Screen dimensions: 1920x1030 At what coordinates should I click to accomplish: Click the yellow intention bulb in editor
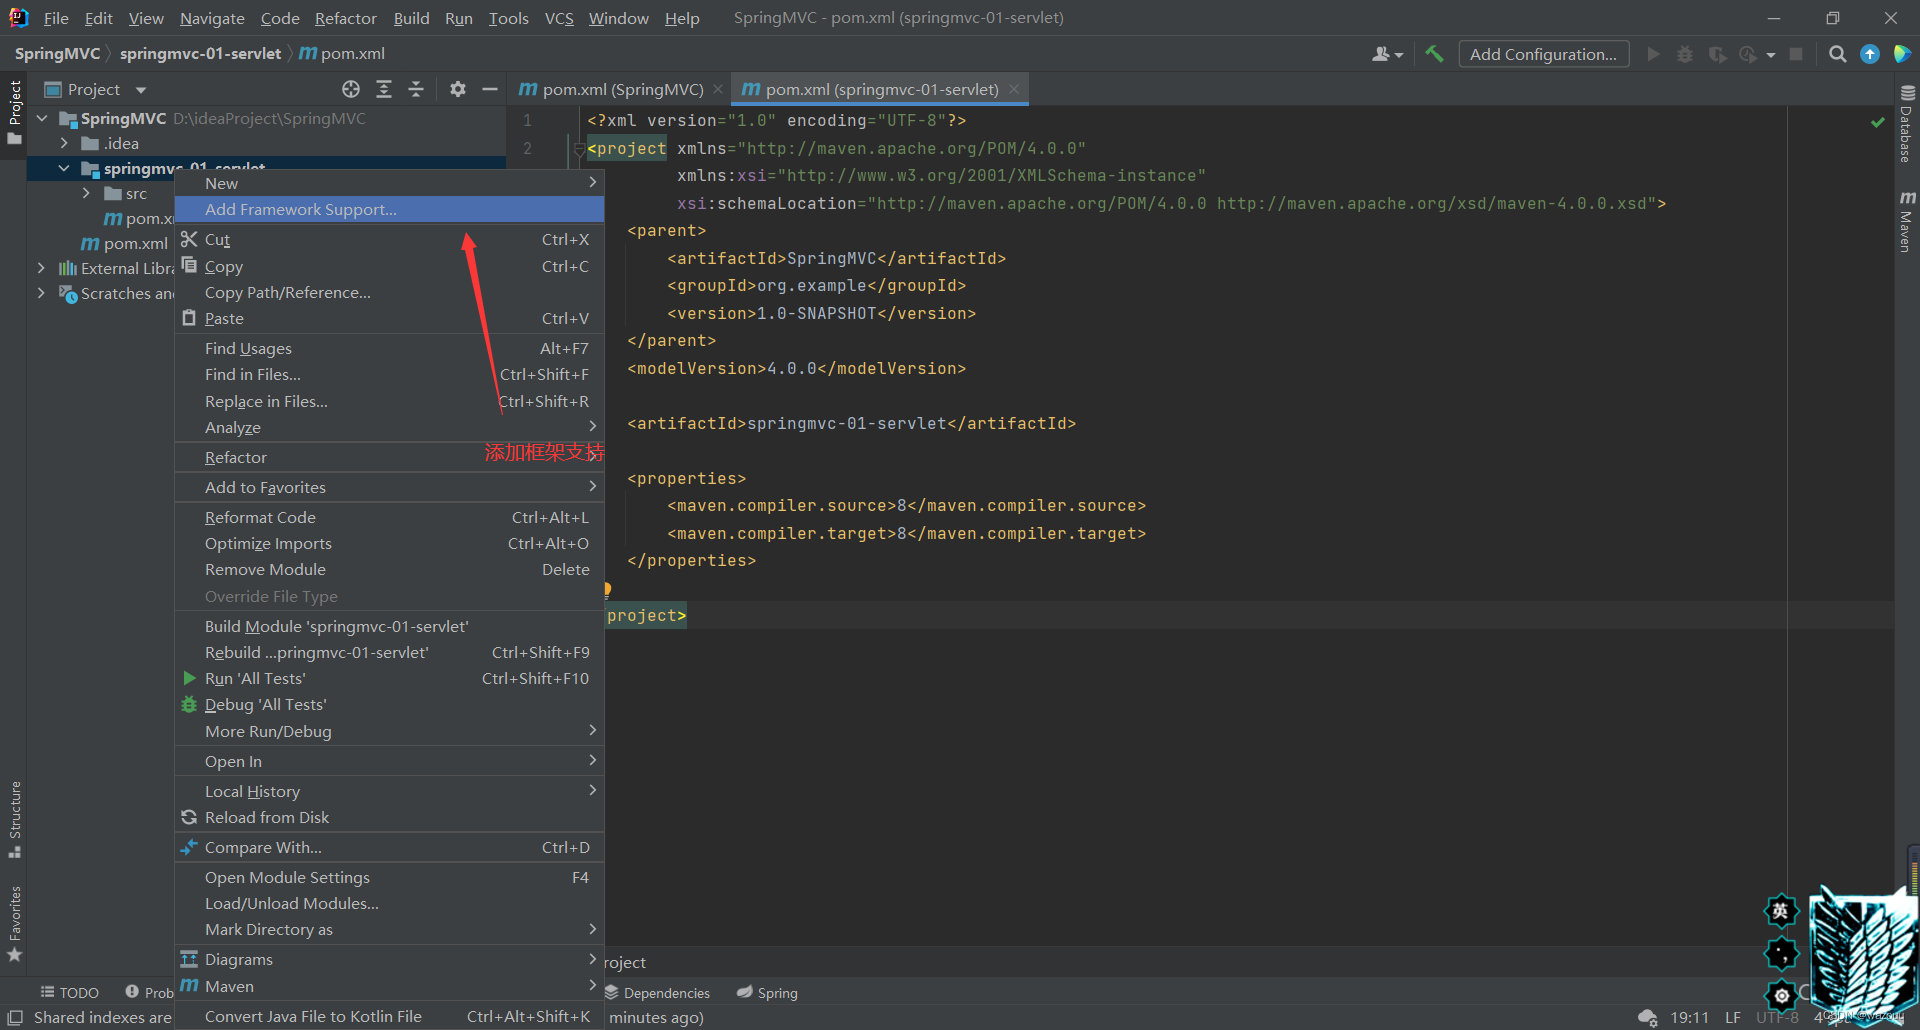pyautogui.click(x=607, y=589)
